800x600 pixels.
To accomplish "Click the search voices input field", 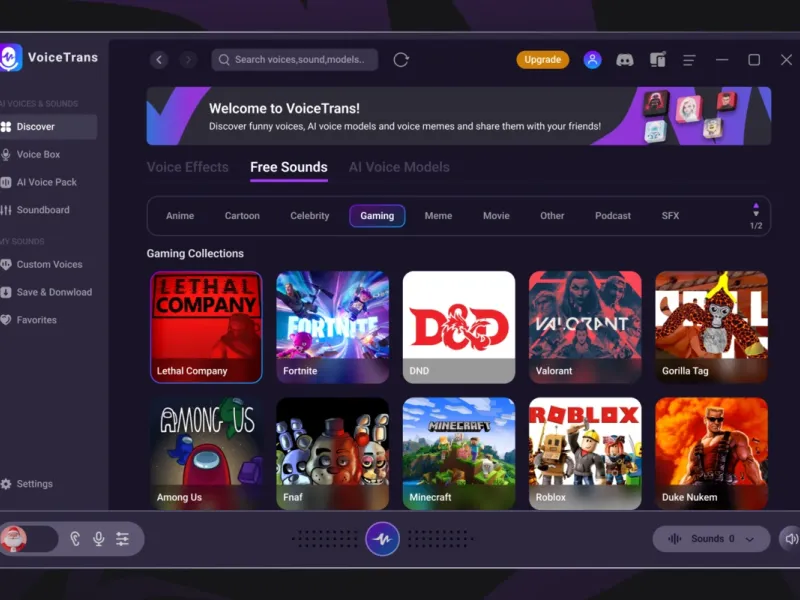I will coord(294,60).
